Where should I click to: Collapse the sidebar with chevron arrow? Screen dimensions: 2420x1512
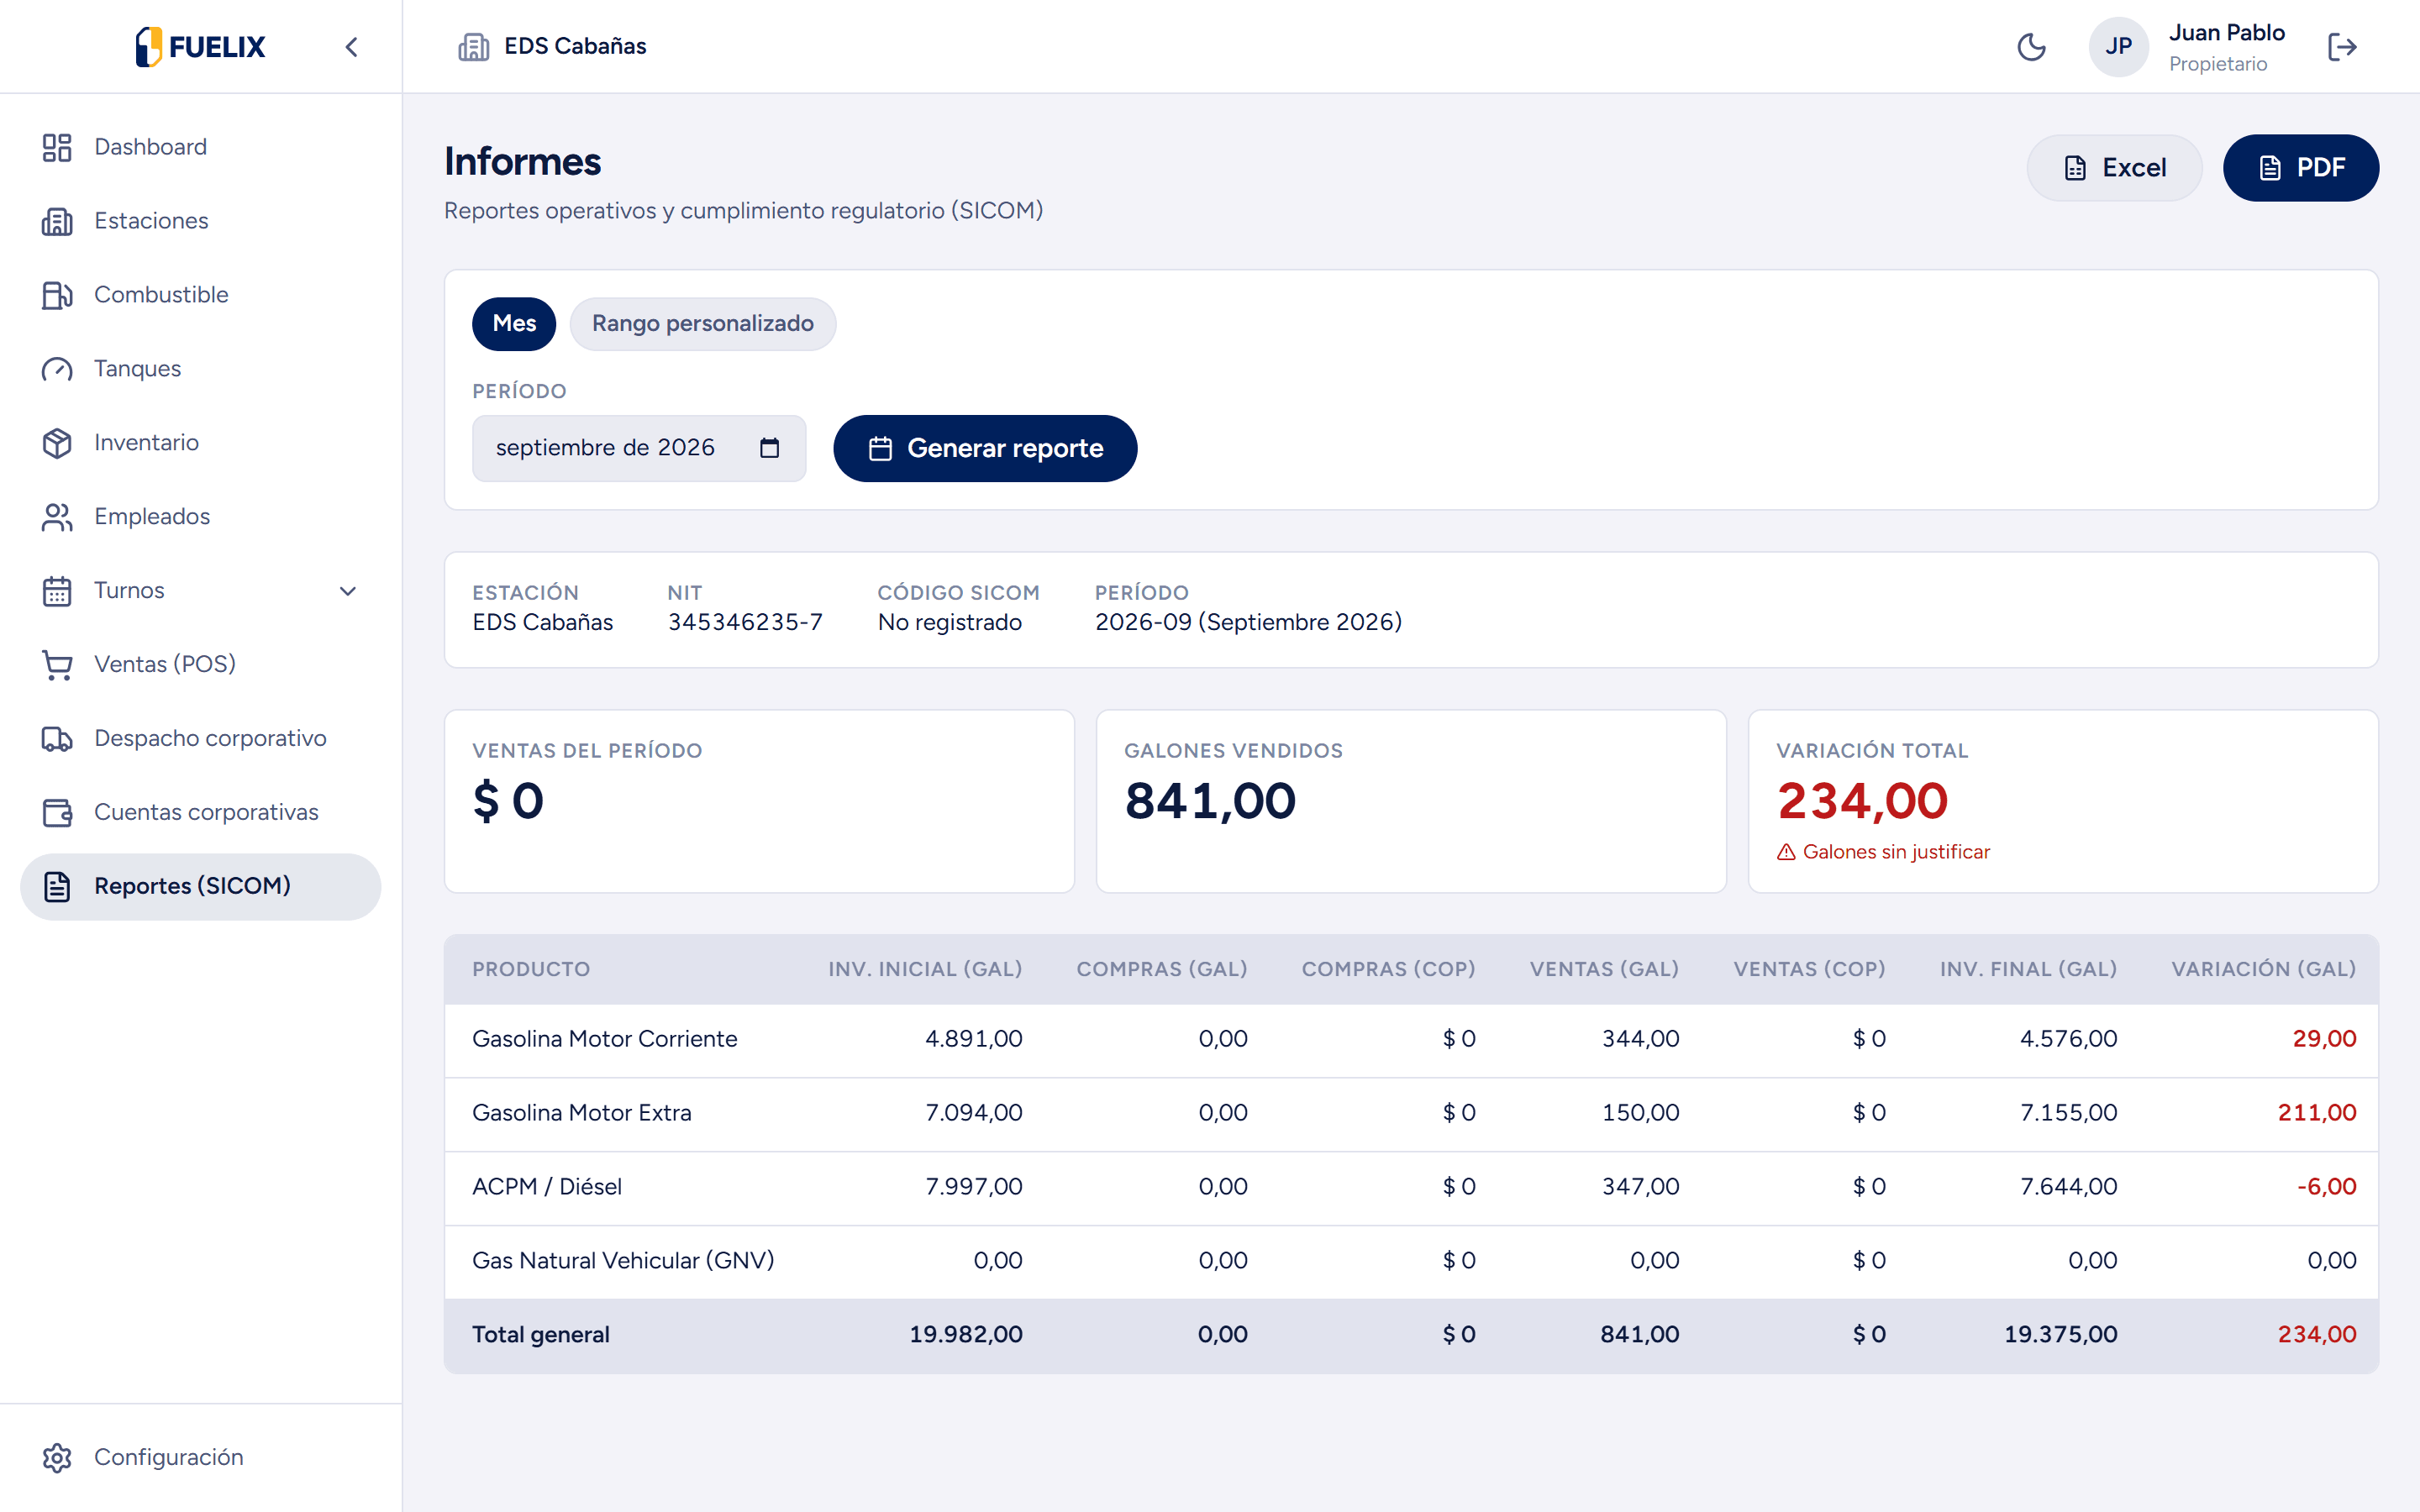coord(351,47)
